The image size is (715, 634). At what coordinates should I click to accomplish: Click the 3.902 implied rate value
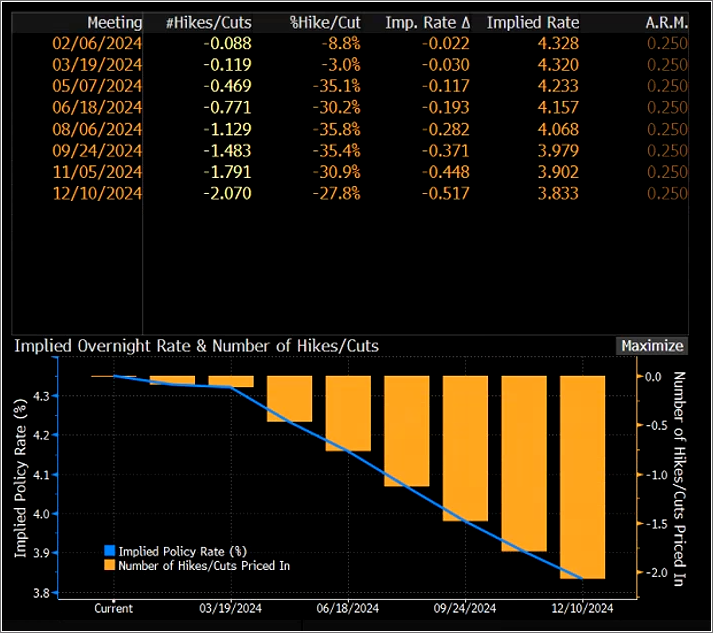pyautogui.click(x=558, y=172)
